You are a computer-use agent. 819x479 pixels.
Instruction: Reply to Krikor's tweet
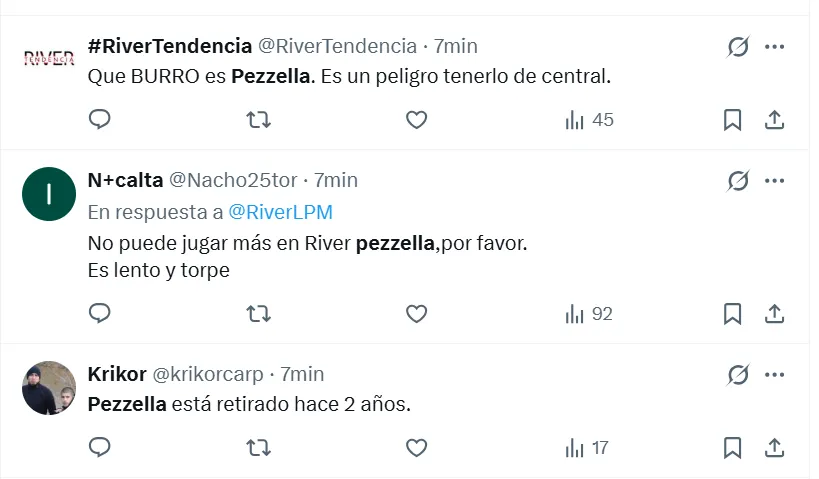pyautogui.click(x=100, y=447)
